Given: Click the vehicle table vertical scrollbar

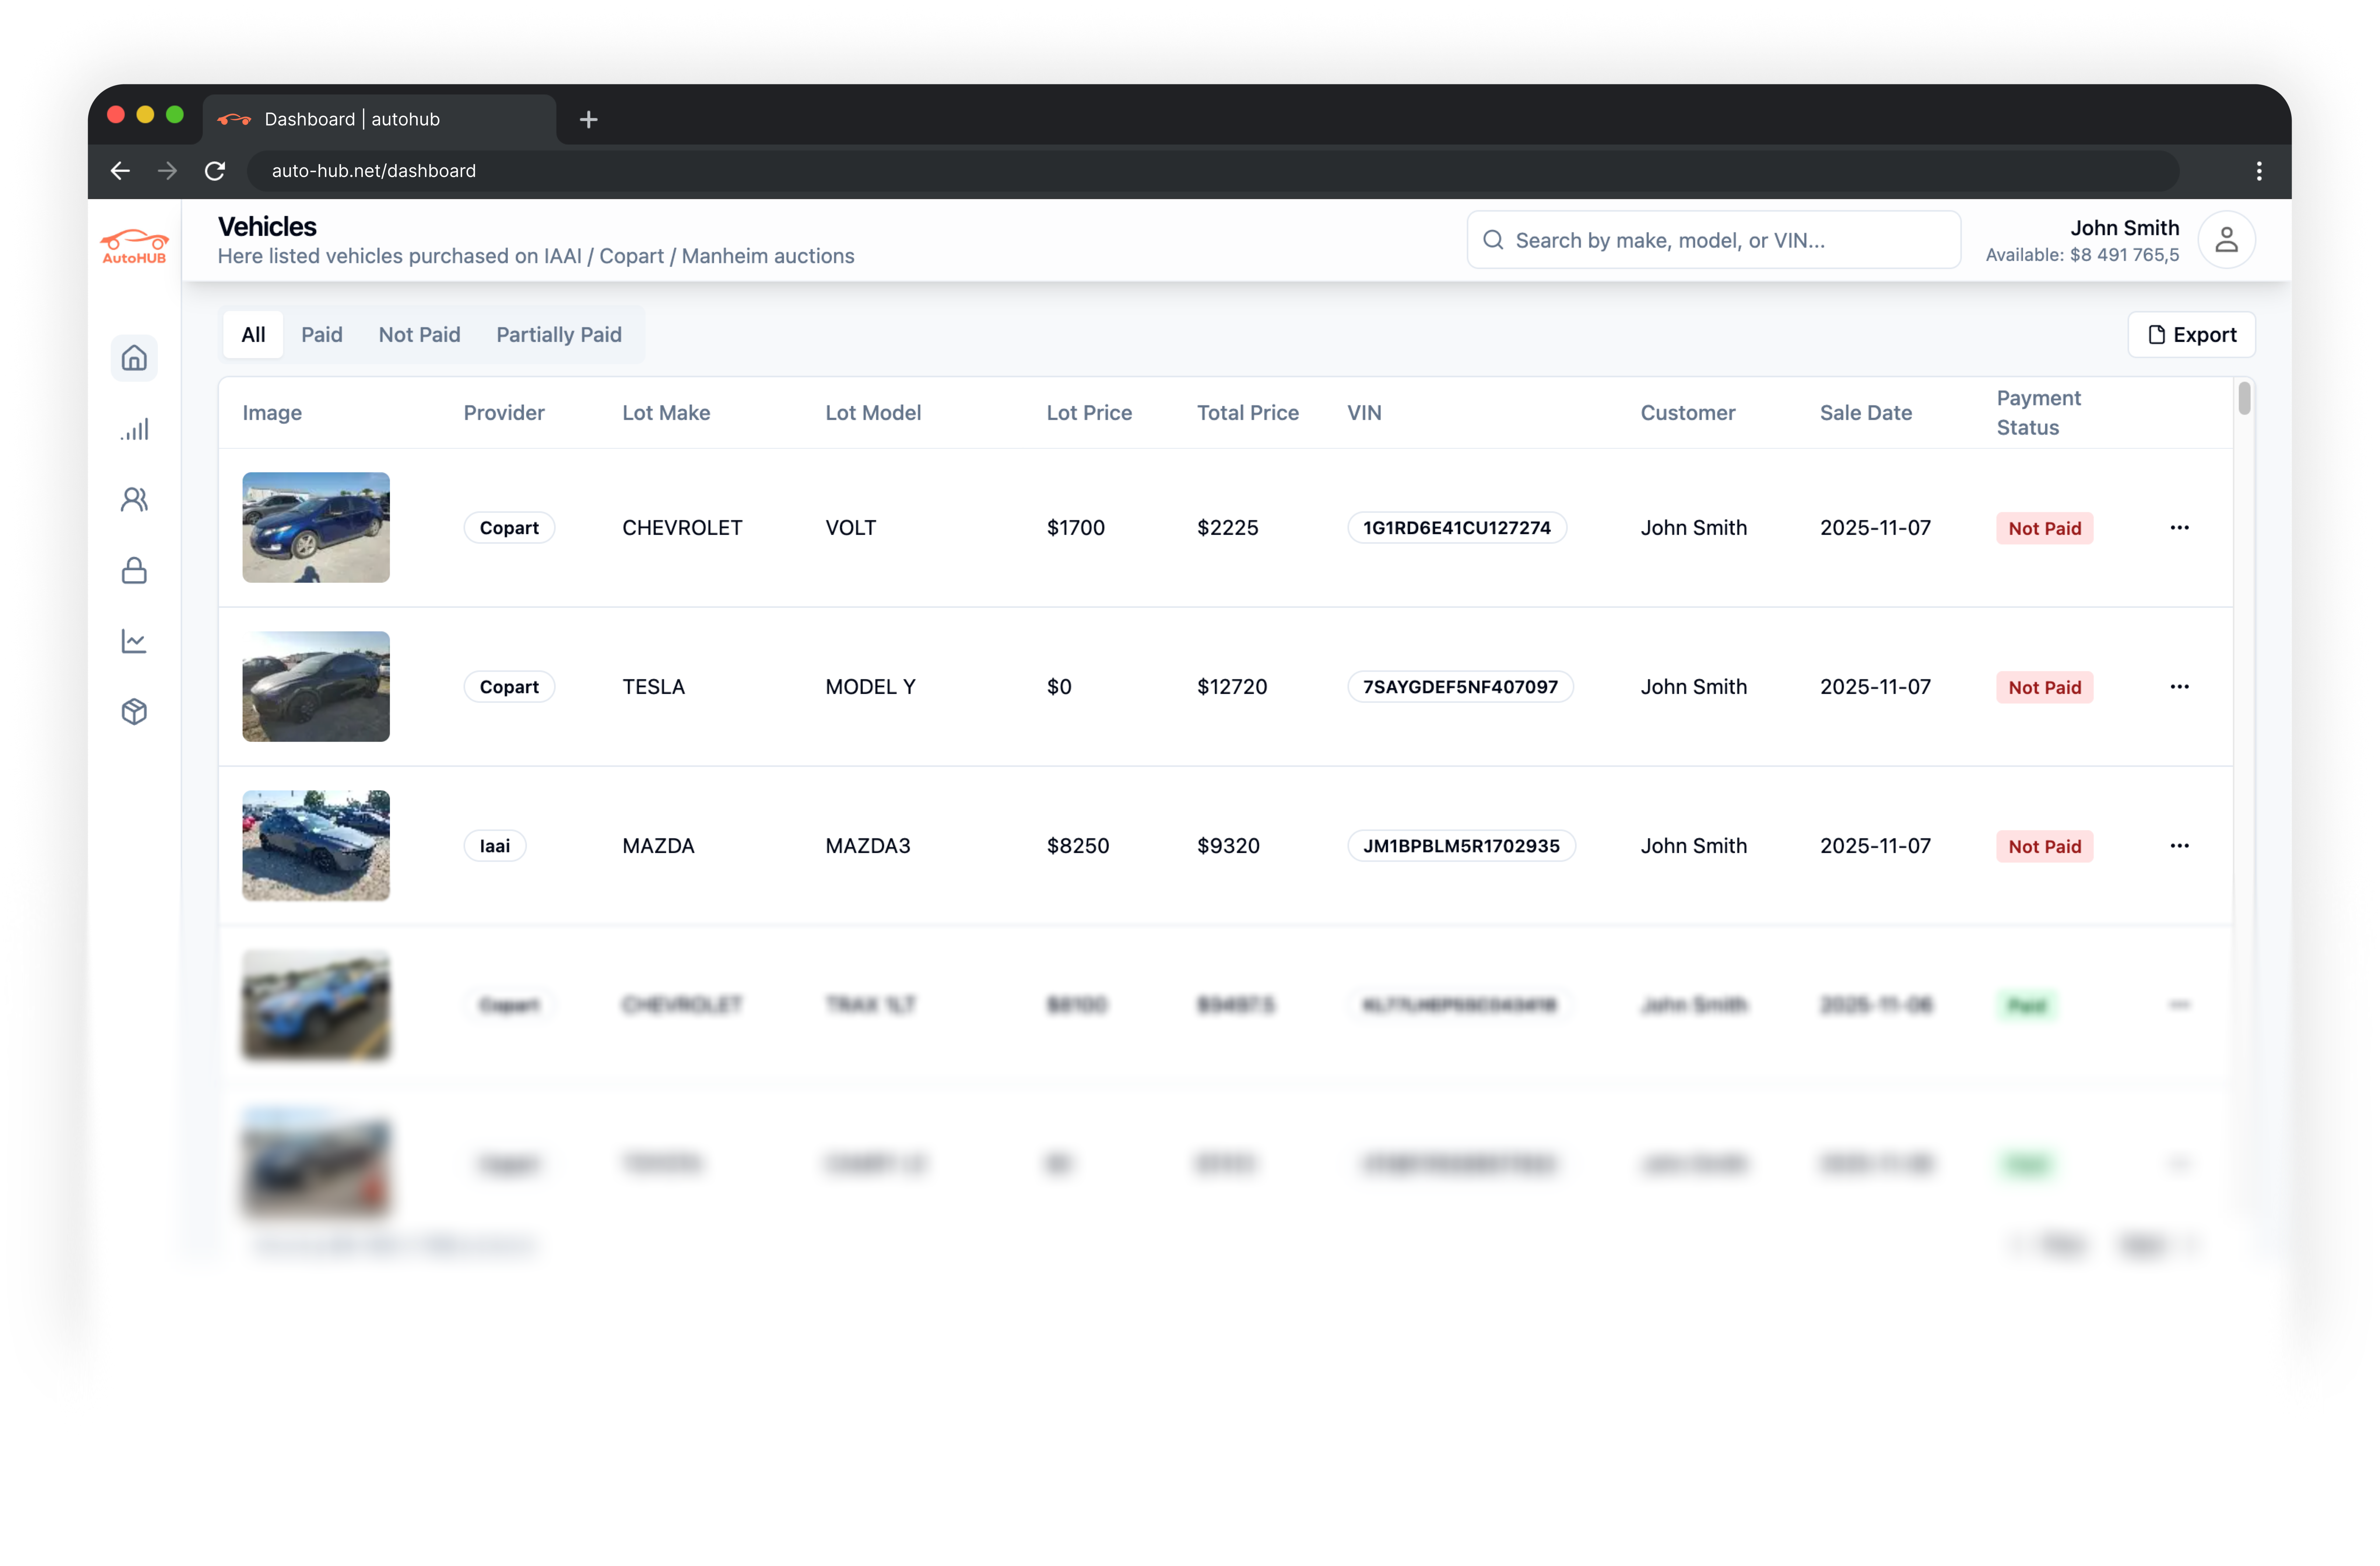Looking at the screenshot, I should pos(2245,399).
